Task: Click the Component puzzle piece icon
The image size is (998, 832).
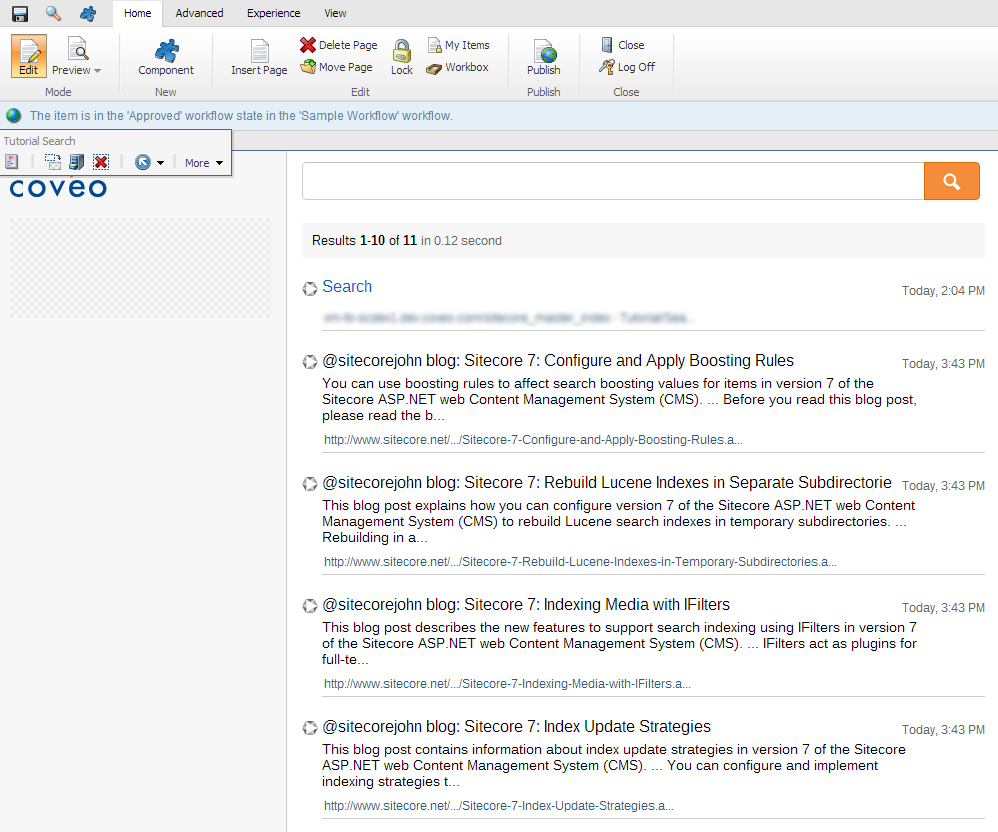Action: pyautogui.click(x=166, y=52)
